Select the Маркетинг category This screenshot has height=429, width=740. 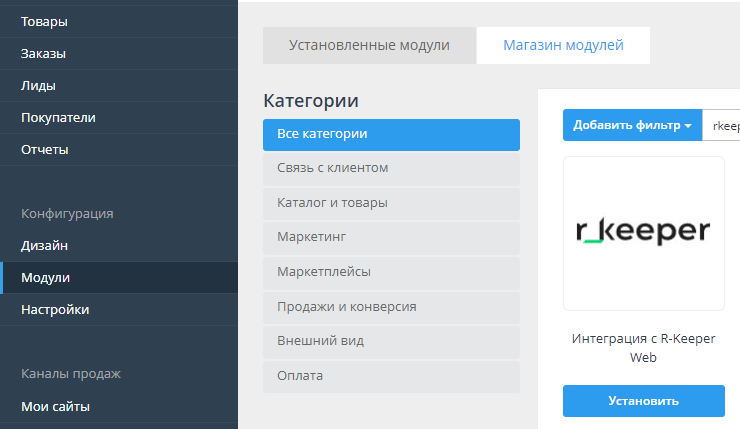pyautogui.click(x=391, y=237)
